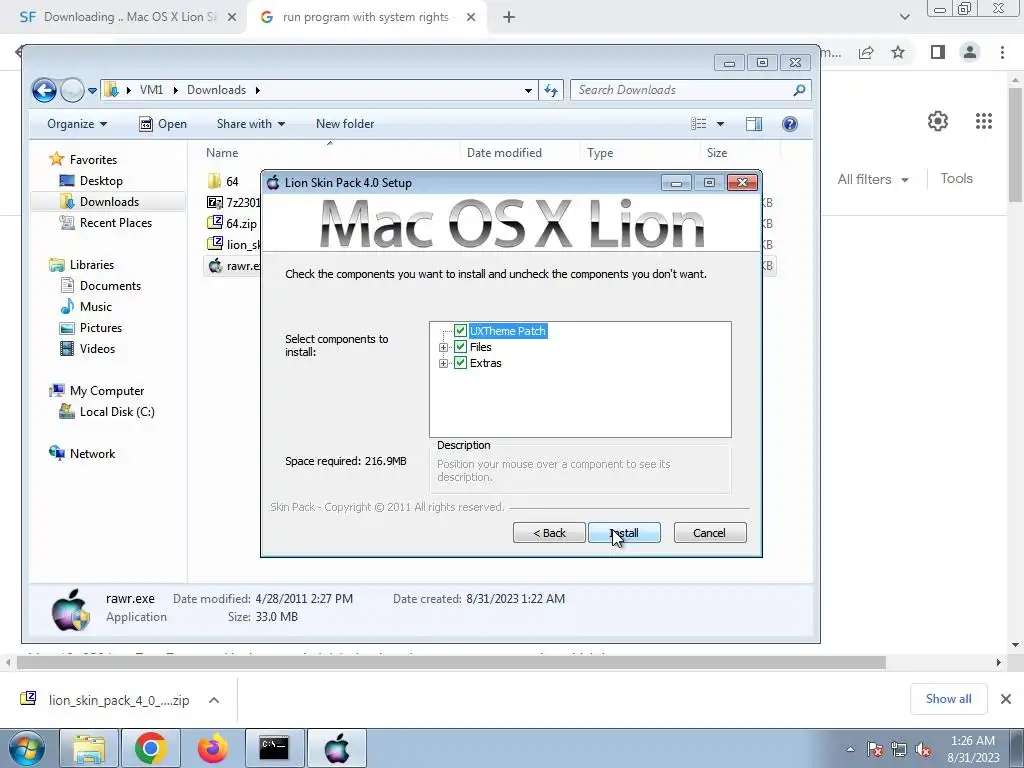Image resolution: width=1024 pixels, height=768 pixels.
Task: Open Pictures library
Action: 101,328
